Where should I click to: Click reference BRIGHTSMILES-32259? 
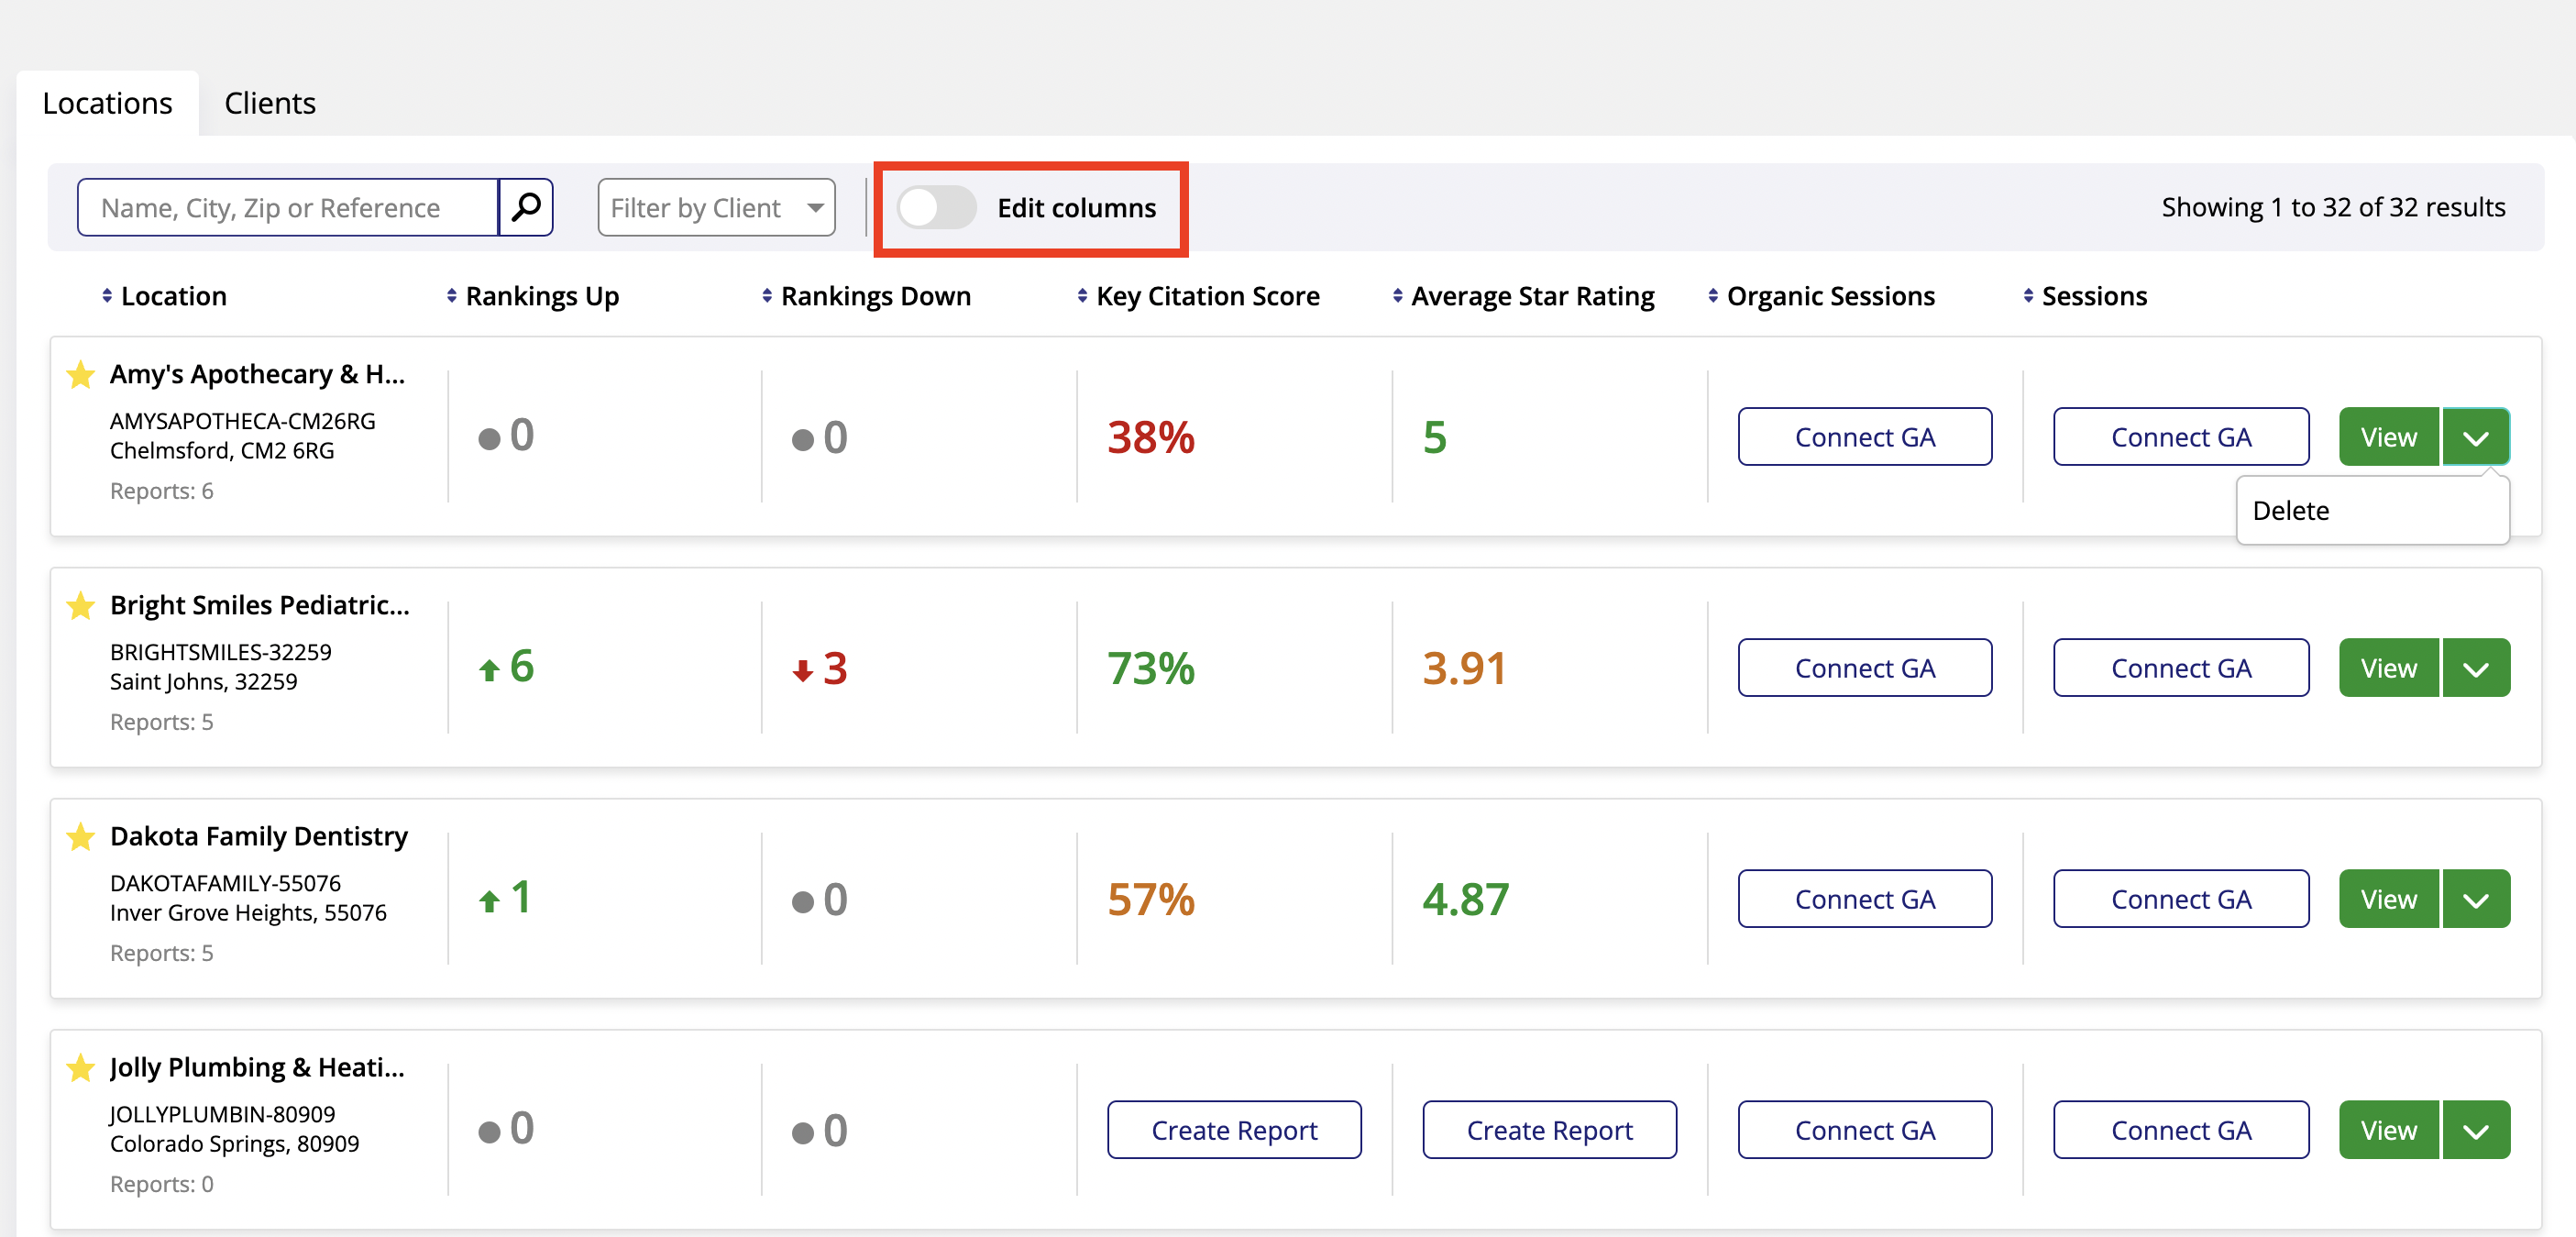pyautogui.click(x=221, y=652)
